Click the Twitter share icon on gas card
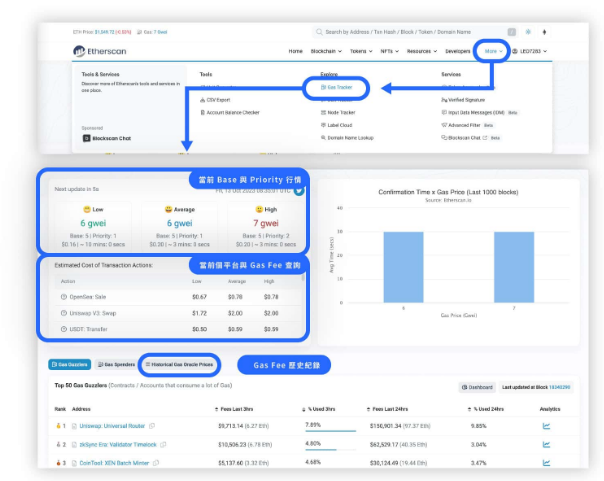The width and height of the screenshot is (604, 481). point(299,191)
